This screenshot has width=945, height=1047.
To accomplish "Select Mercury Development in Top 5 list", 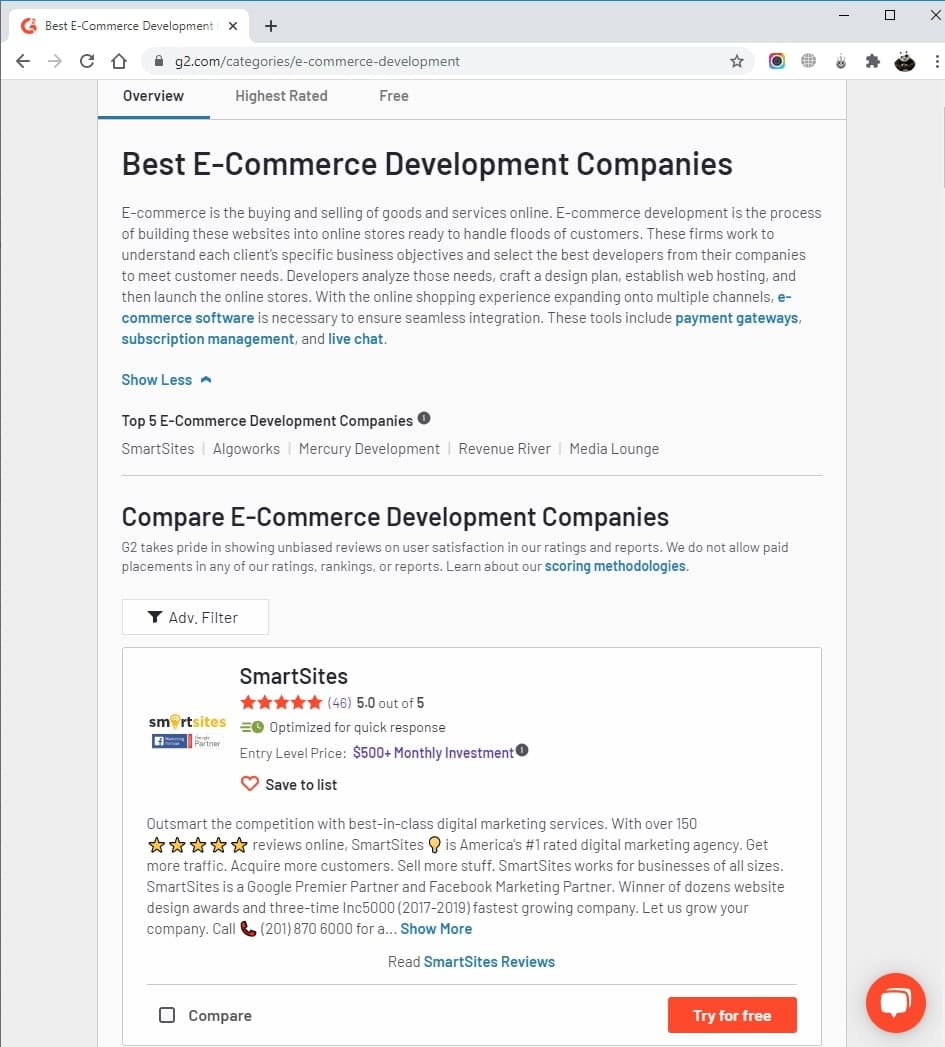I will coord(369,449).
